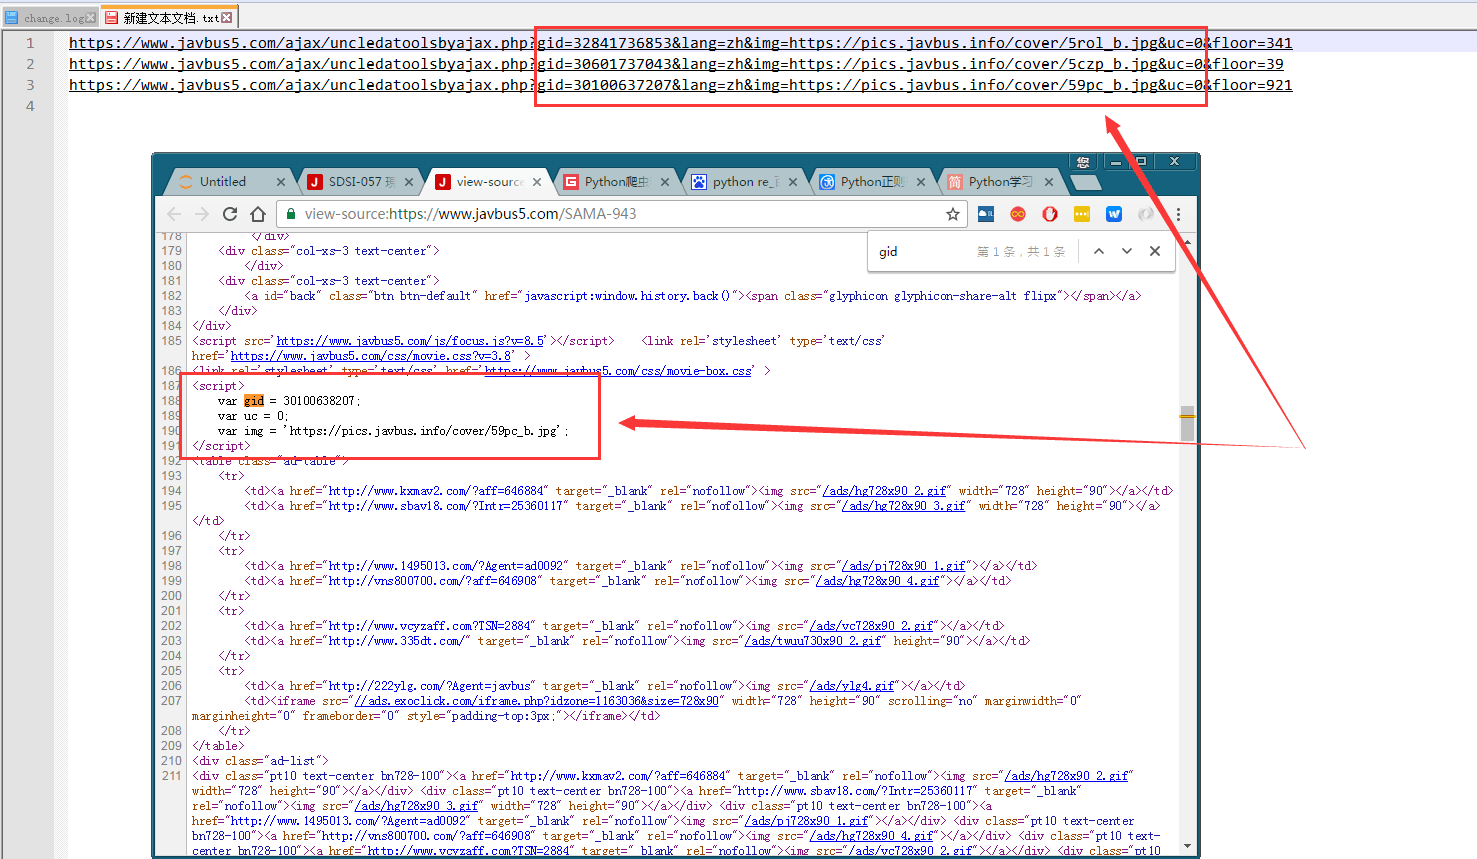
Task: Click the Notepad++ line 1 URL ending floor=341
Action: click(680, 43)
